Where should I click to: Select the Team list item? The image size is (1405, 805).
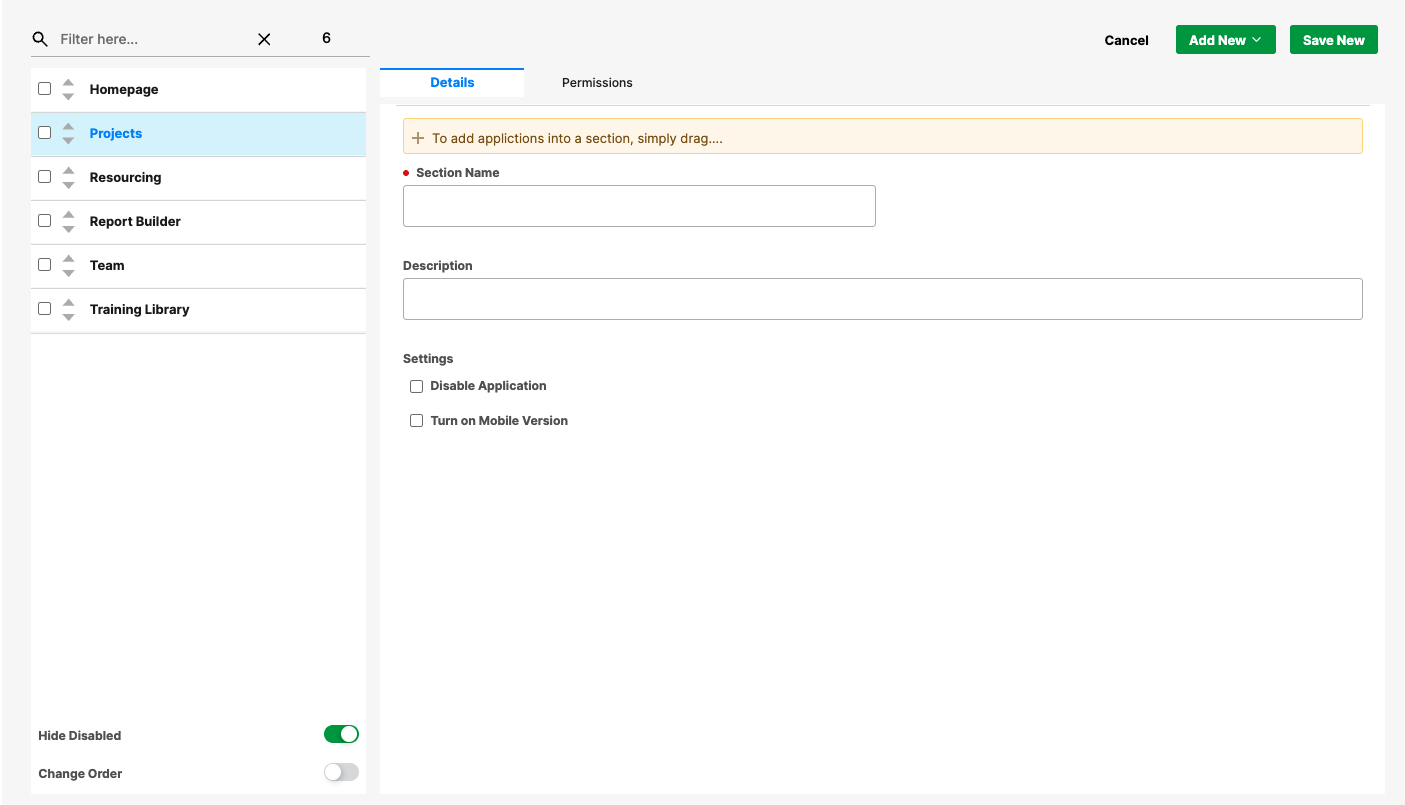[198, 265]
